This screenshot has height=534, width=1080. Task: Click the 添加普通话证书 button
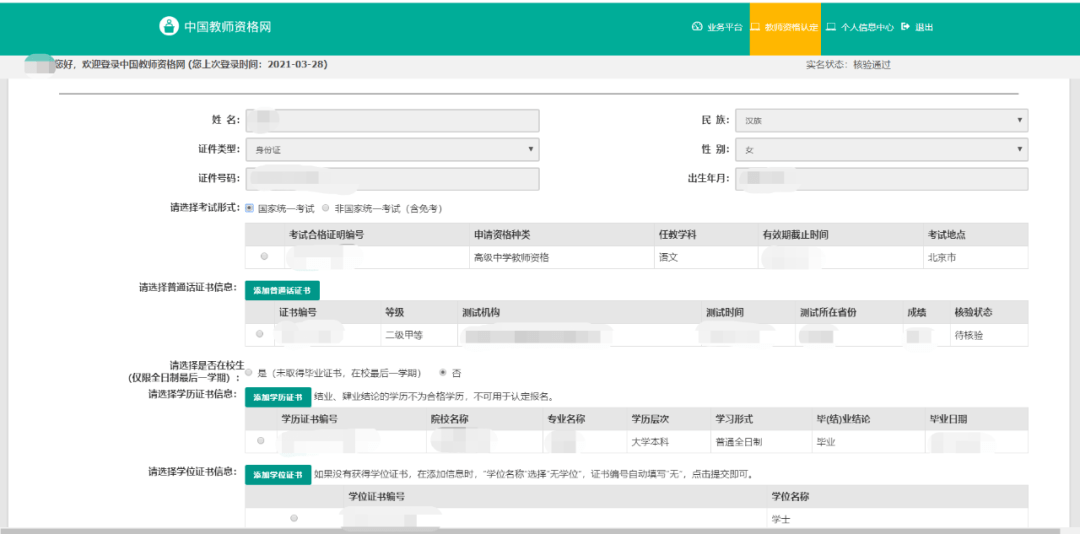point(282,290)
